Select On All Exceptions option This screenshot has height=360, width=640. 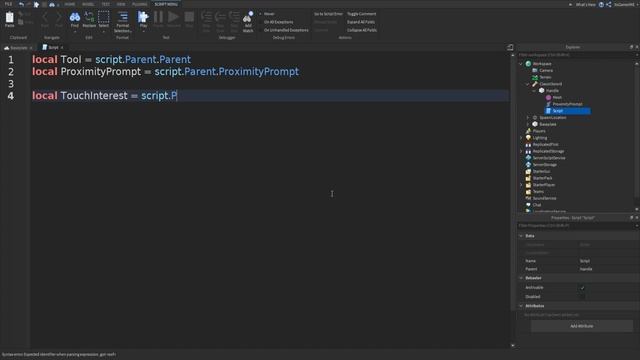coord(278,22)
